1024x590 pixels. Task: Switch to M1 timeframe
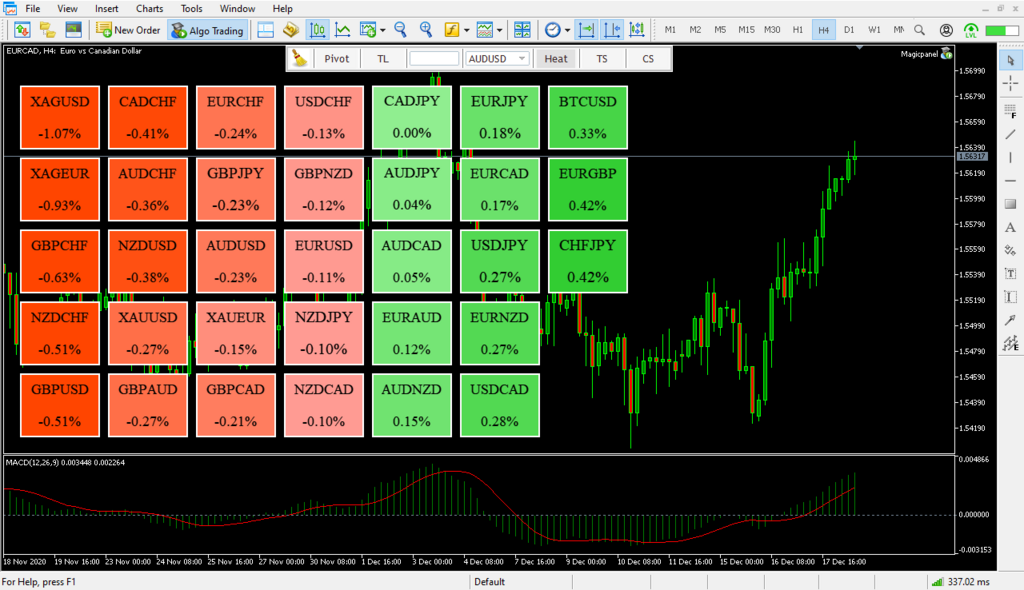tap(670, 30)
